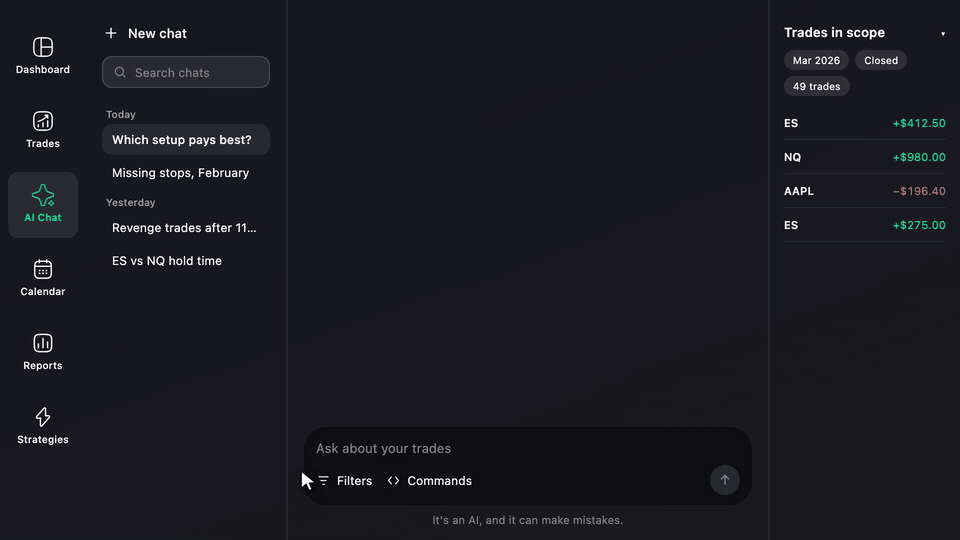
Task: Select the ES trade +$275.00 row
Action: click(x=864, y=225)
